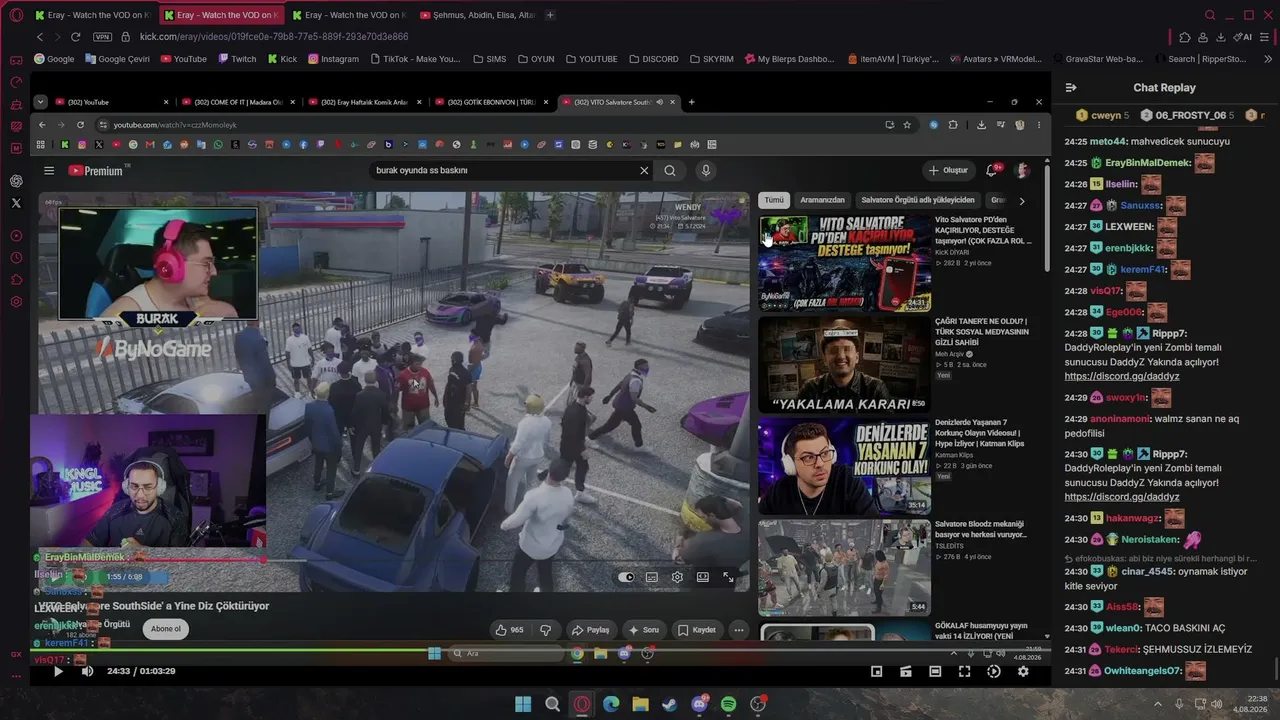Open the ÇAĞRI TANER'E NE OLDU video thumbnail
1280x720 pixels.
(844, 364)
